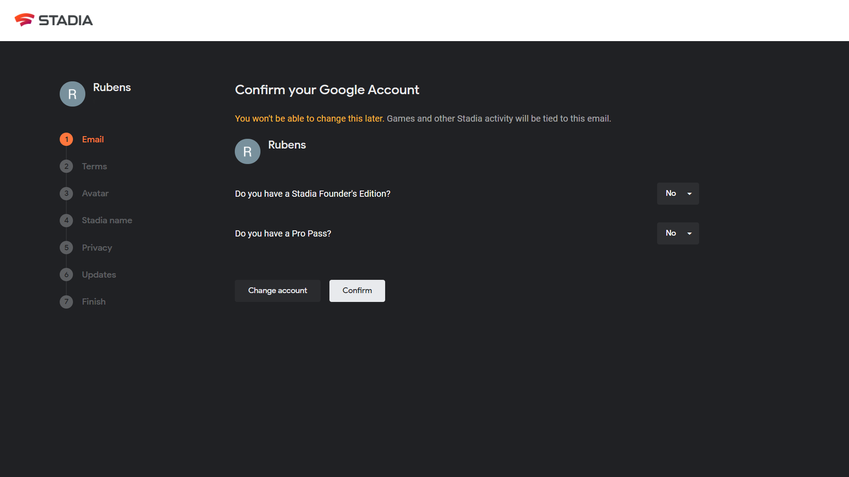
Task: Click the Rubens account avatar under the heading
Action: pyautogui.click(x=247, y=151)
